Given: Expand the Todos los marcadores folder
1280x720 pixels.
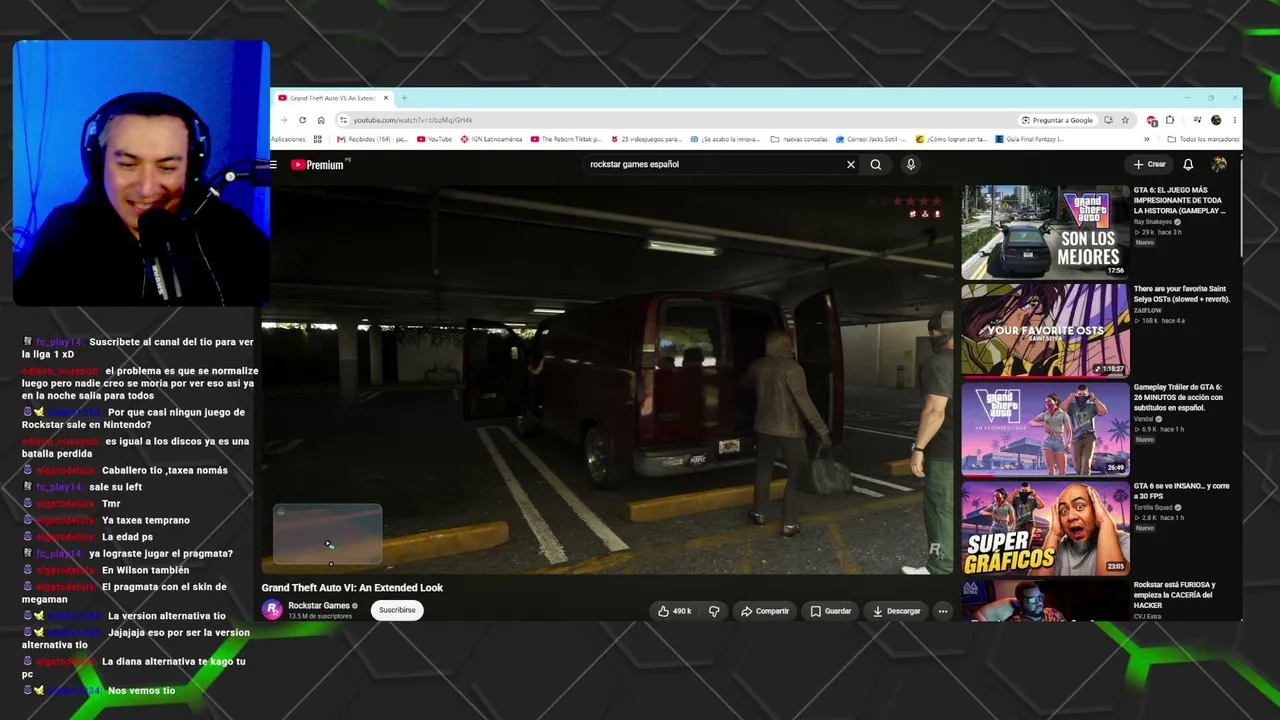Looking at the screenshot, I should pos(1203,139).
